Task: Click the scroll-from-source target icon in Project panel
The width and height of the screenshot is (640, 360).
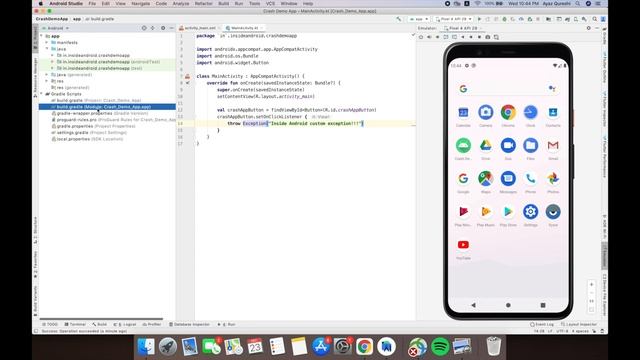Action: coord(144,28)
